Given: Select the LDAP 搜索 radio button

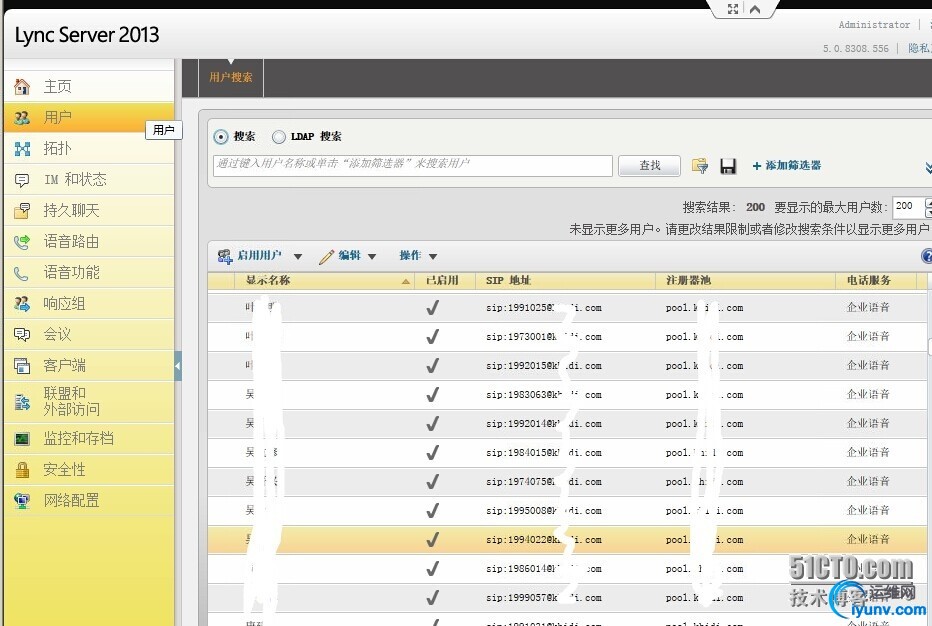Looking at the screenshot, I should tap(279, 137).
